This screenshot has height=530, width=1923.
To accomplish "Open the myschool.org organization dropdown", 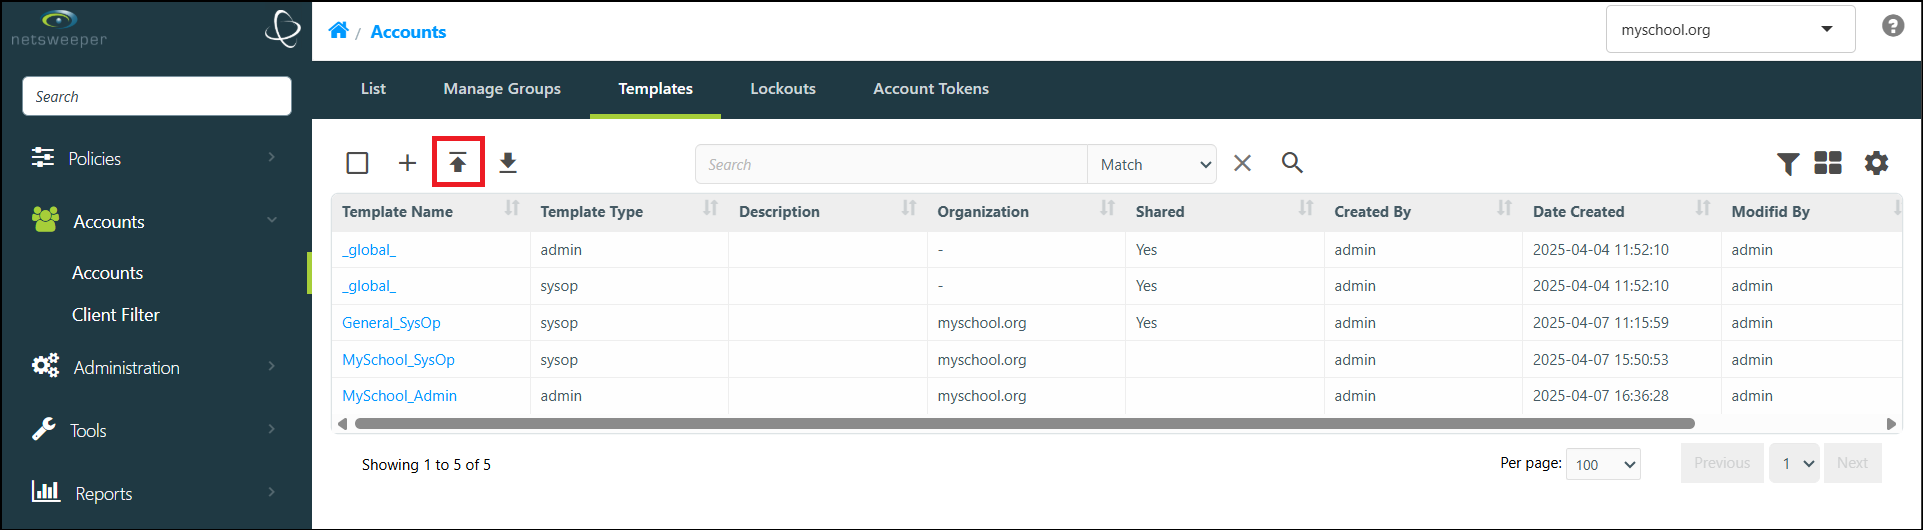I will [x=1731, y=29].
